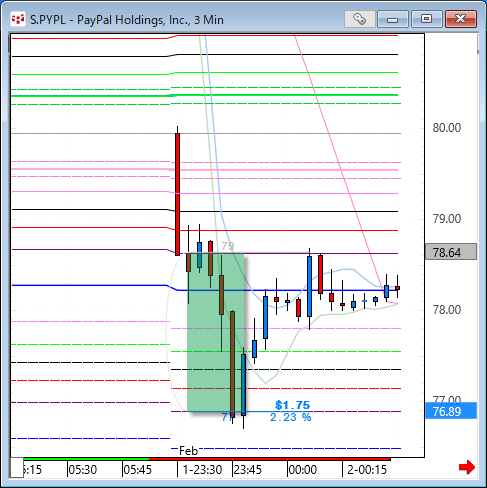The width and height of the screenshot is (487, 488).
Task: Click the gray 79 label above green rectangle
Action: (228, 246)
